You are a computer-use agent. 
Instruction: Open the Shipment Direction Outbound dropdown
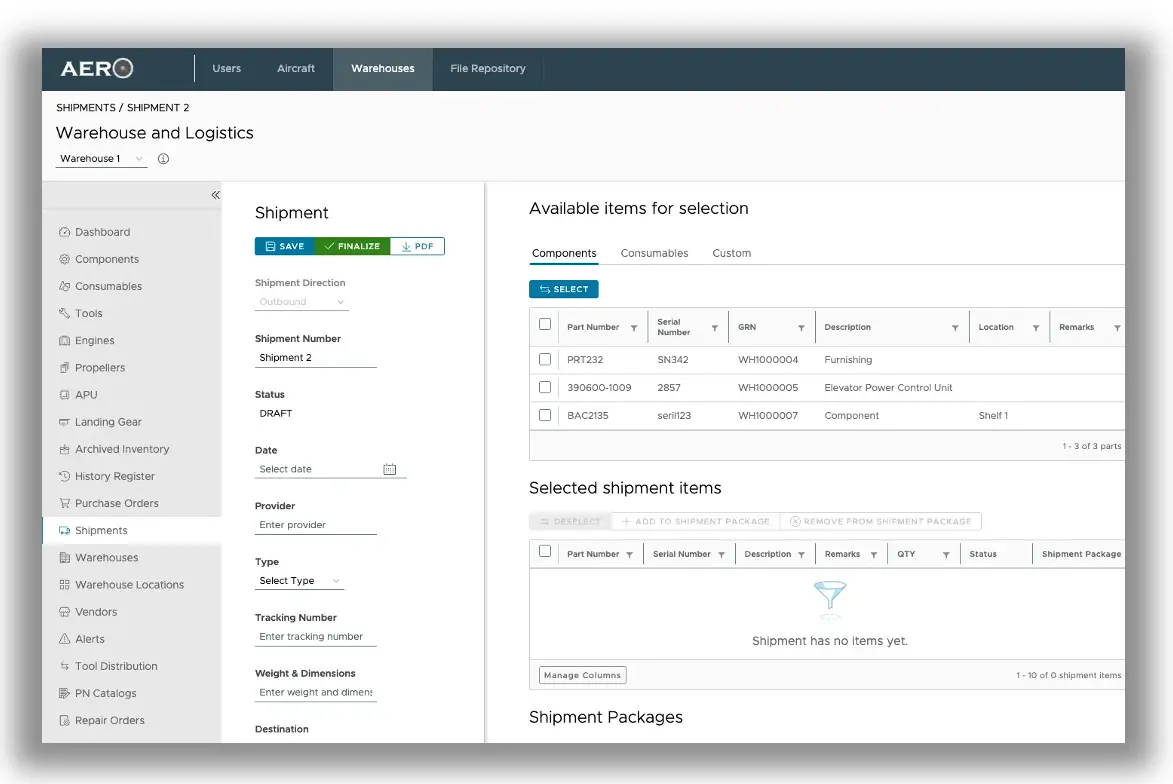point(301,302)
